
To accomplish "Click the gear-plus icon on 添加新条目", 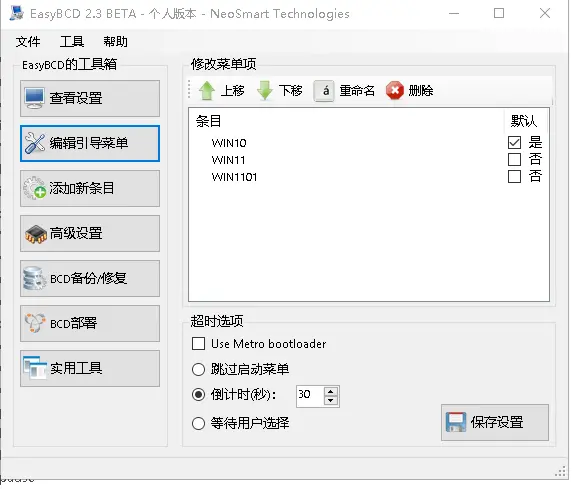I will pos(35,188).
